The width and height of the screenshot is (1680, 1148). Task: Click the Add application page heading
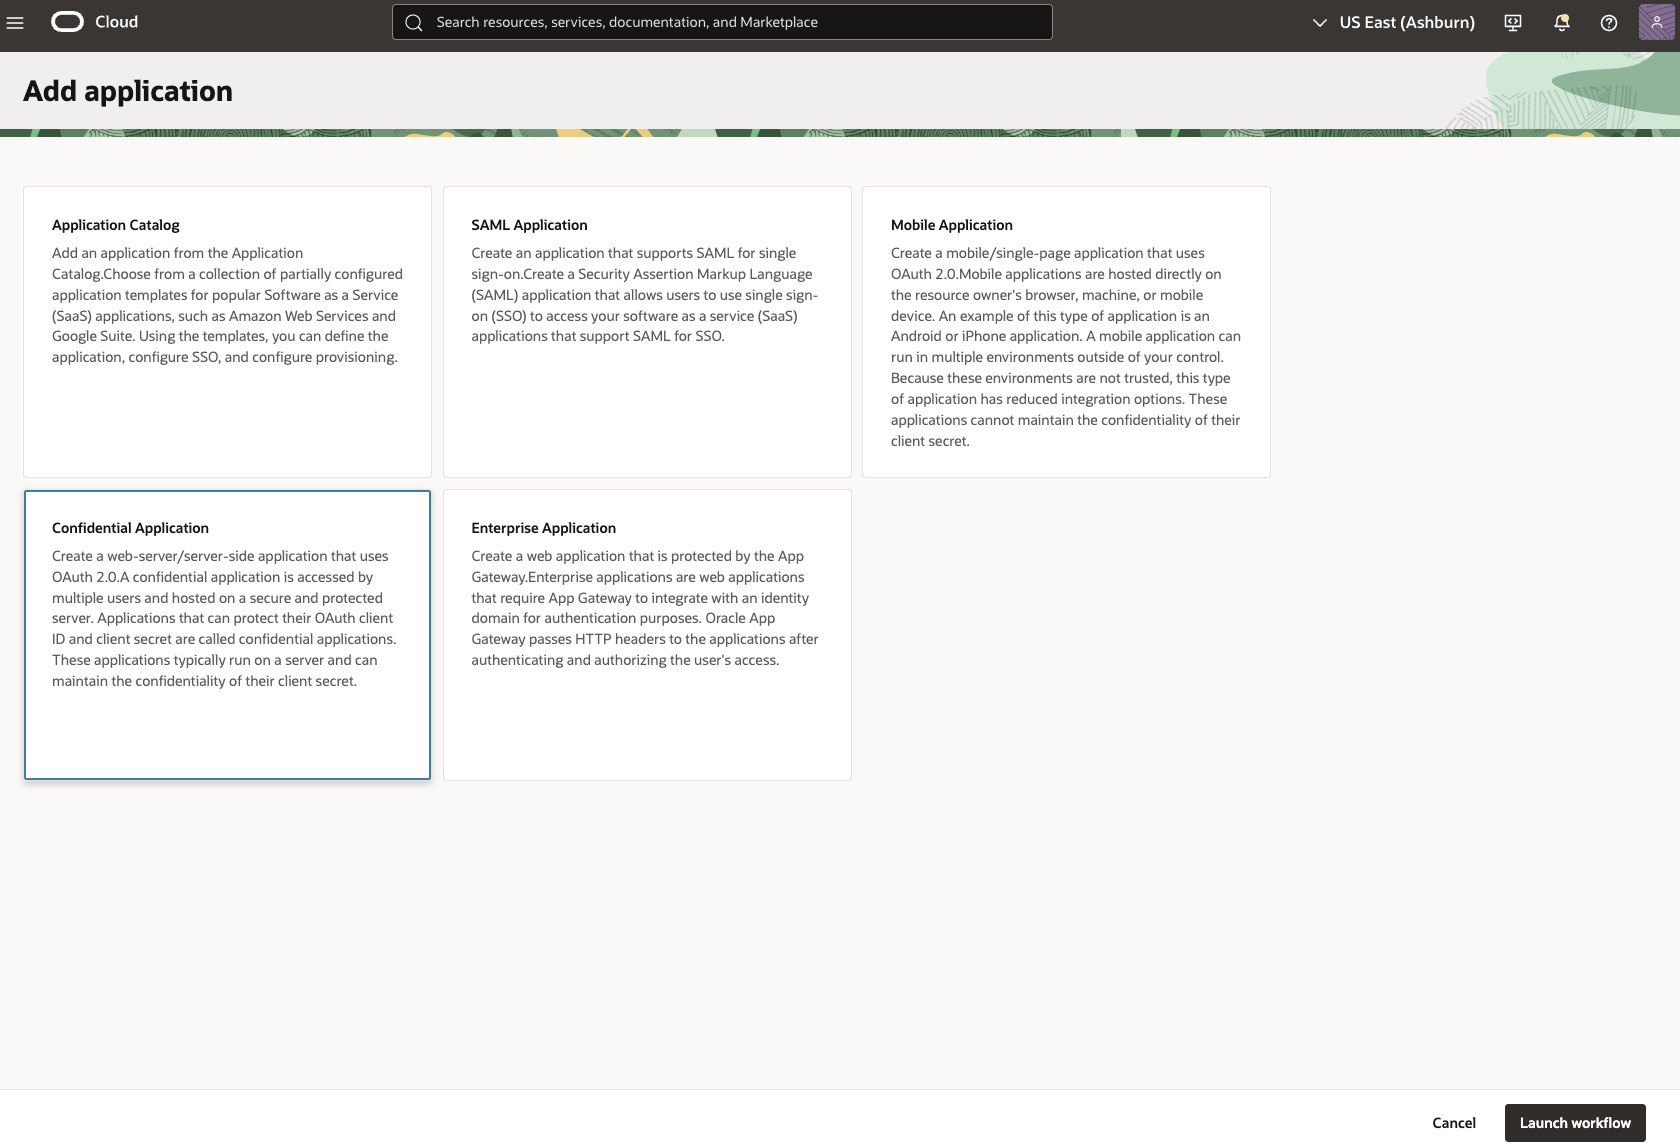click(x=128, y=90)
